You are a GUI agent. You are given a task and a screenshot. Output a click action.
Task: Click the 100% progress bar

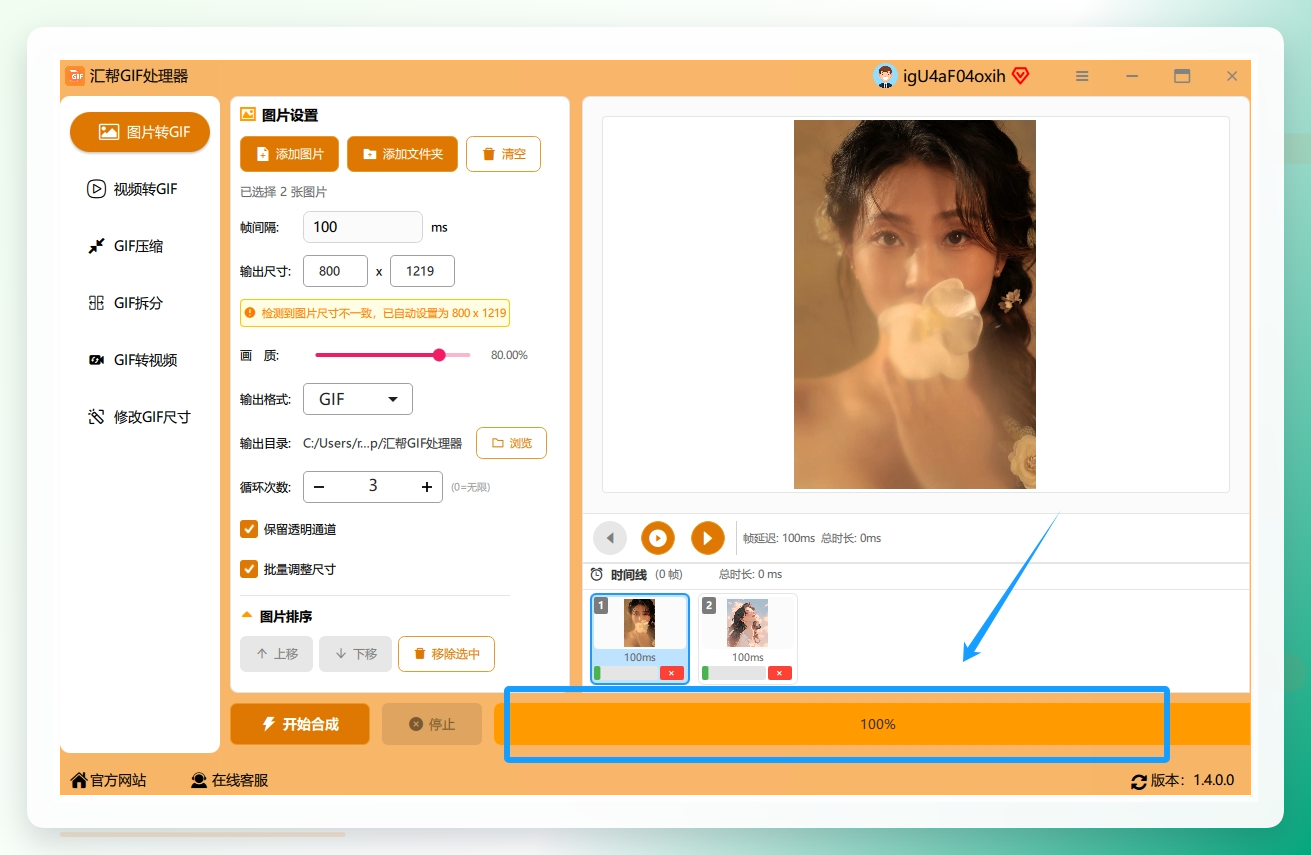(872, 724)
